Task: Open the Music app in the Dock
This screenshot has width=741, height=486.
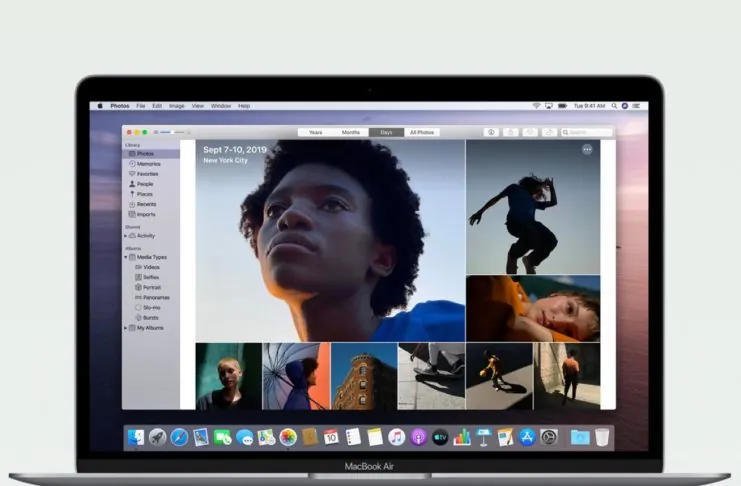Action: pos(397,437)
